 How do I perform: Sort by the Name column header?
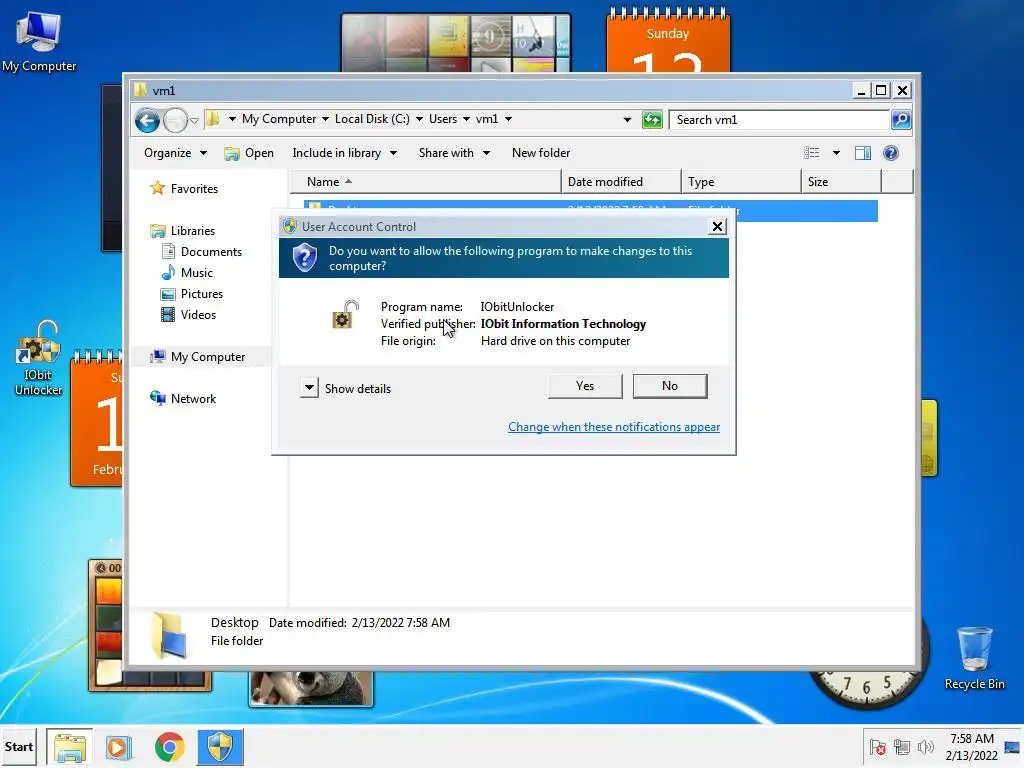tap(425, 182)
